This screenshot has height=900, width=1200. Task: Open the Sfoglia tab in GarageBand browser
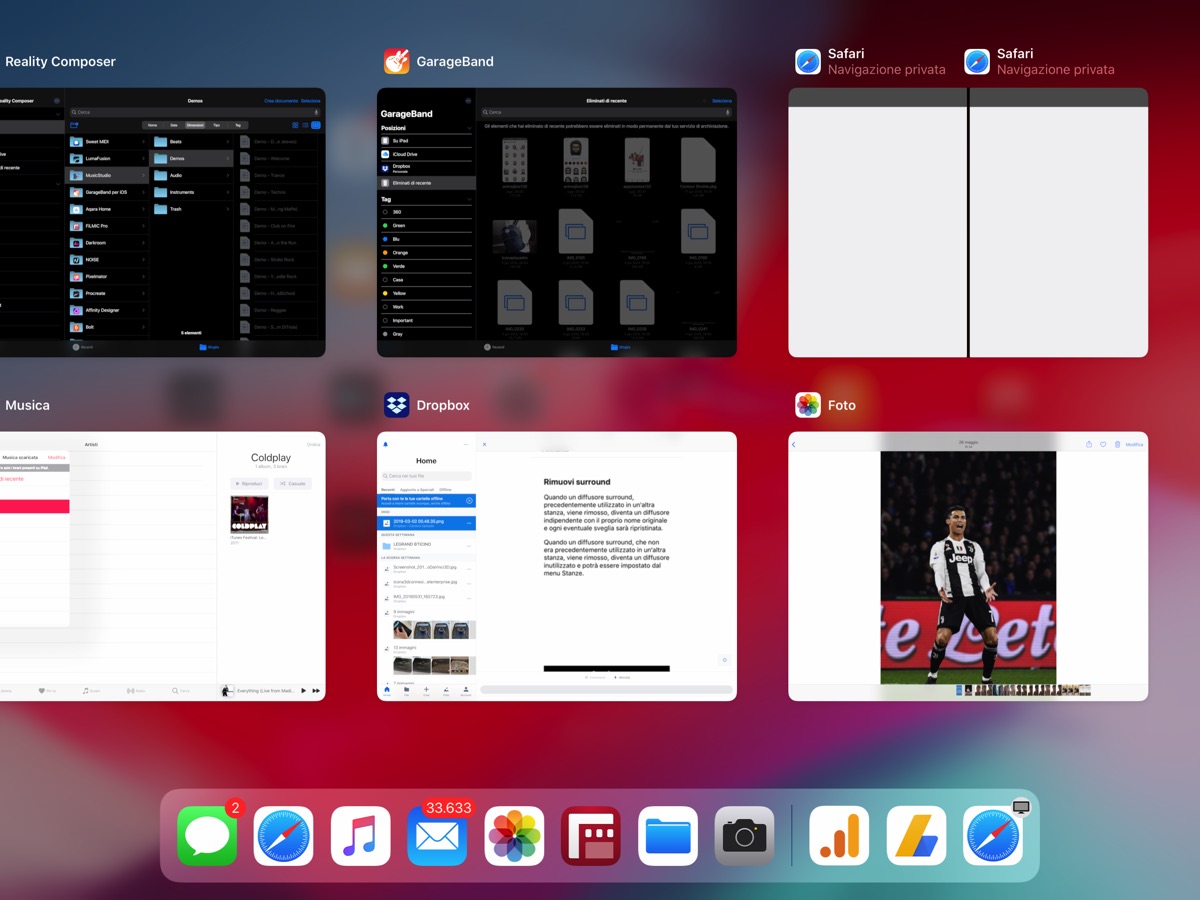pos(621,347)
